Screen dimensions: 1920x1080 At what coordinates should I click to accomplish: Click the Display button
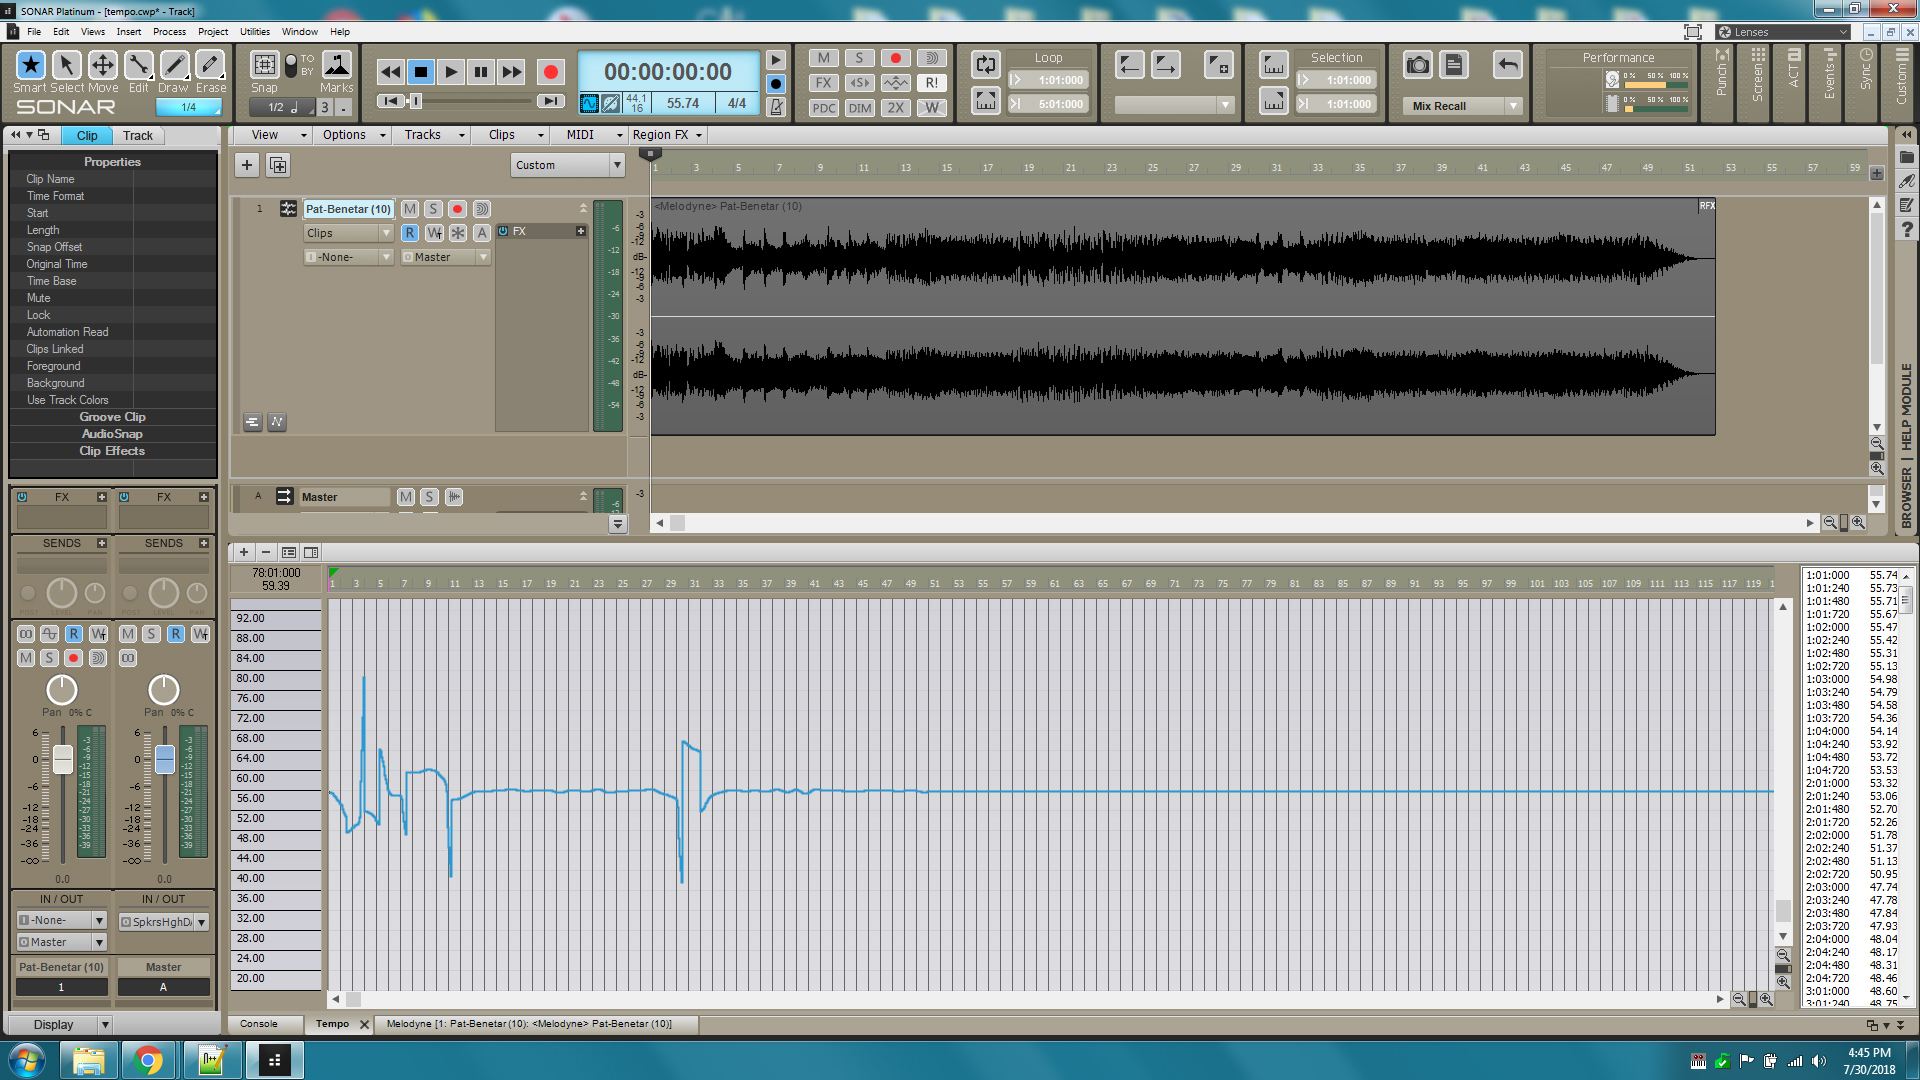coord(53,1025)
